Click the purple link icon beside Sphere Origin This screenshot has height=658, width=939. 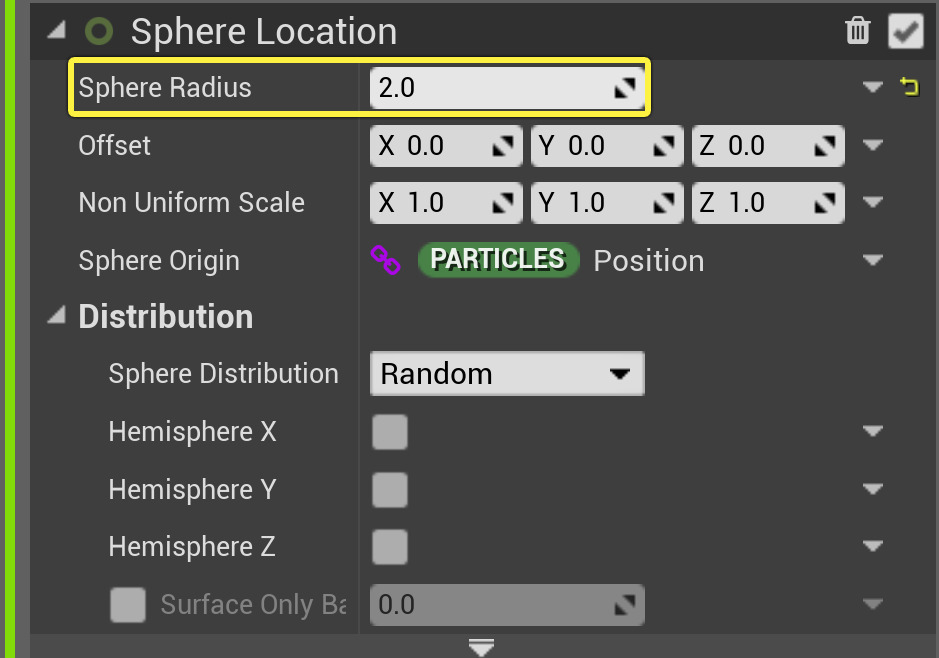tap(385, 261)
